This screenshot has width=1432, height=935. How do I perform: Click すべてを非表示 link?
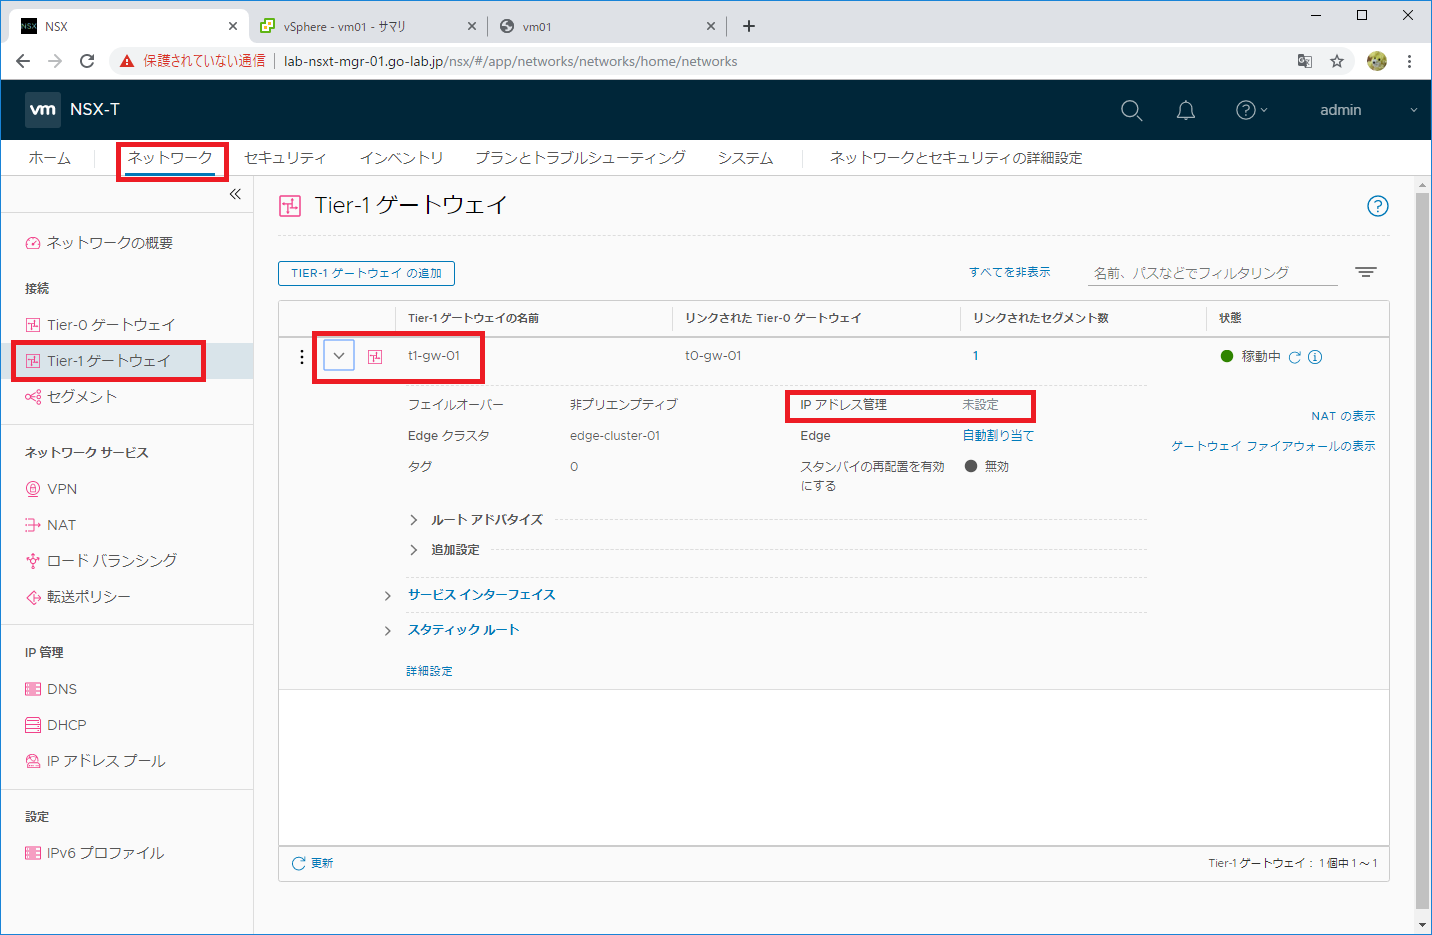point(1009,272)
